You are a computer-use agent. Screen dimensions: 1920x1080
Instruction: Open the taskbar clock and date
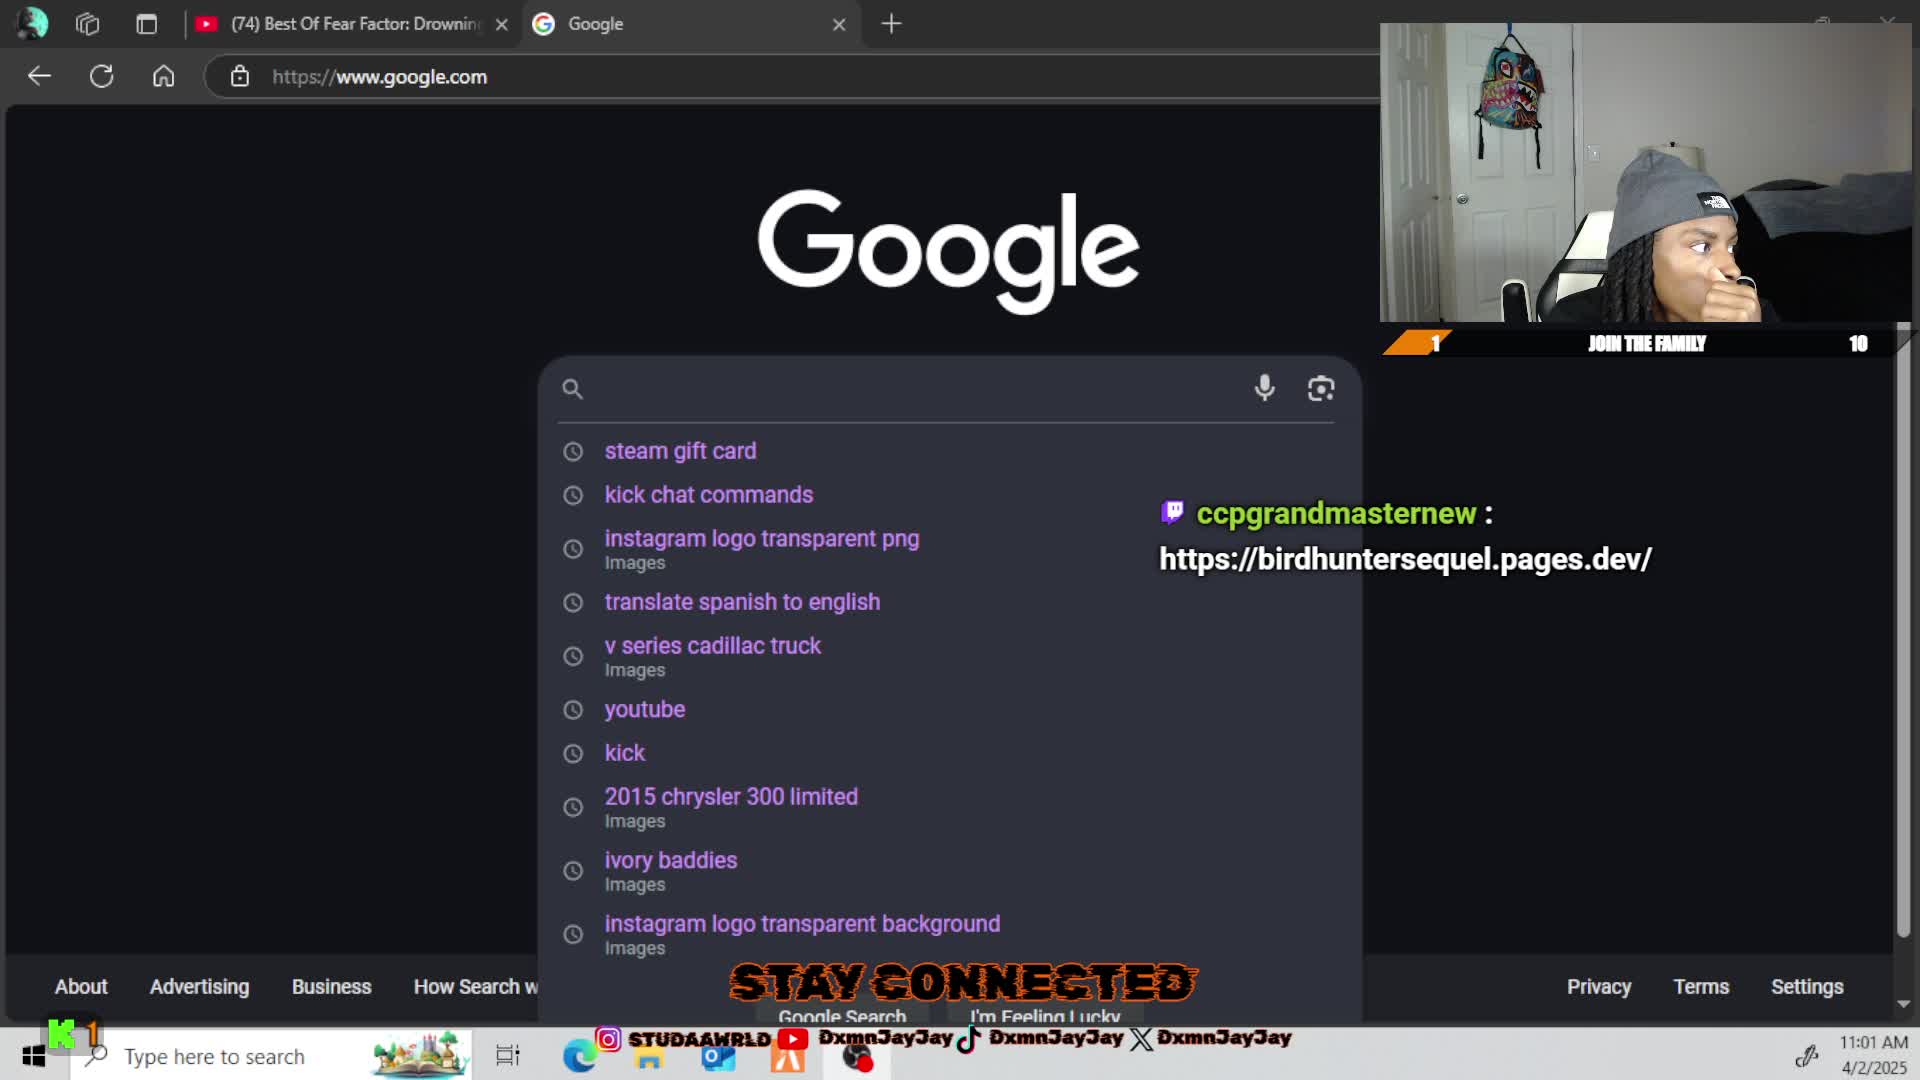[1874, 1055]
